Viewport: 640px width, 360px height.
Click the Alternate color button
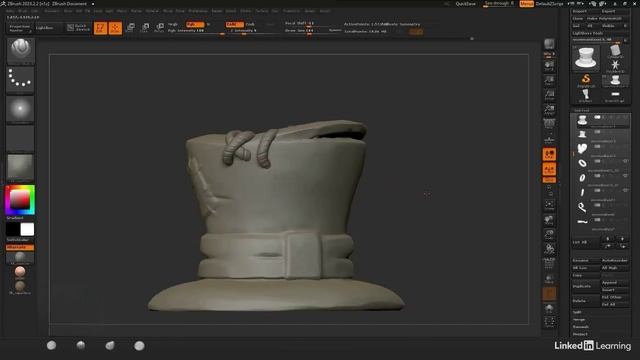click(20, 247)
